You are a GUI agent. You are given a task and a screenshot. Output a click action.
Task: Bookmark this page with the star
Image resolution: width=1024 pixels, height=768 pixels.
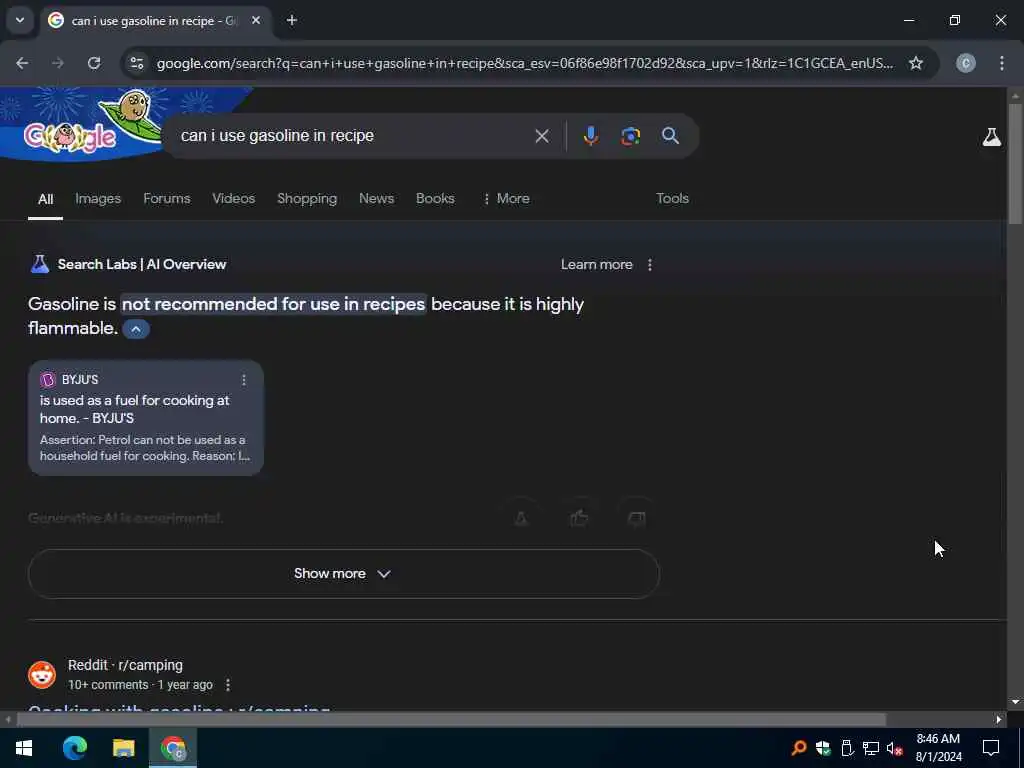[x=916, y=63]
